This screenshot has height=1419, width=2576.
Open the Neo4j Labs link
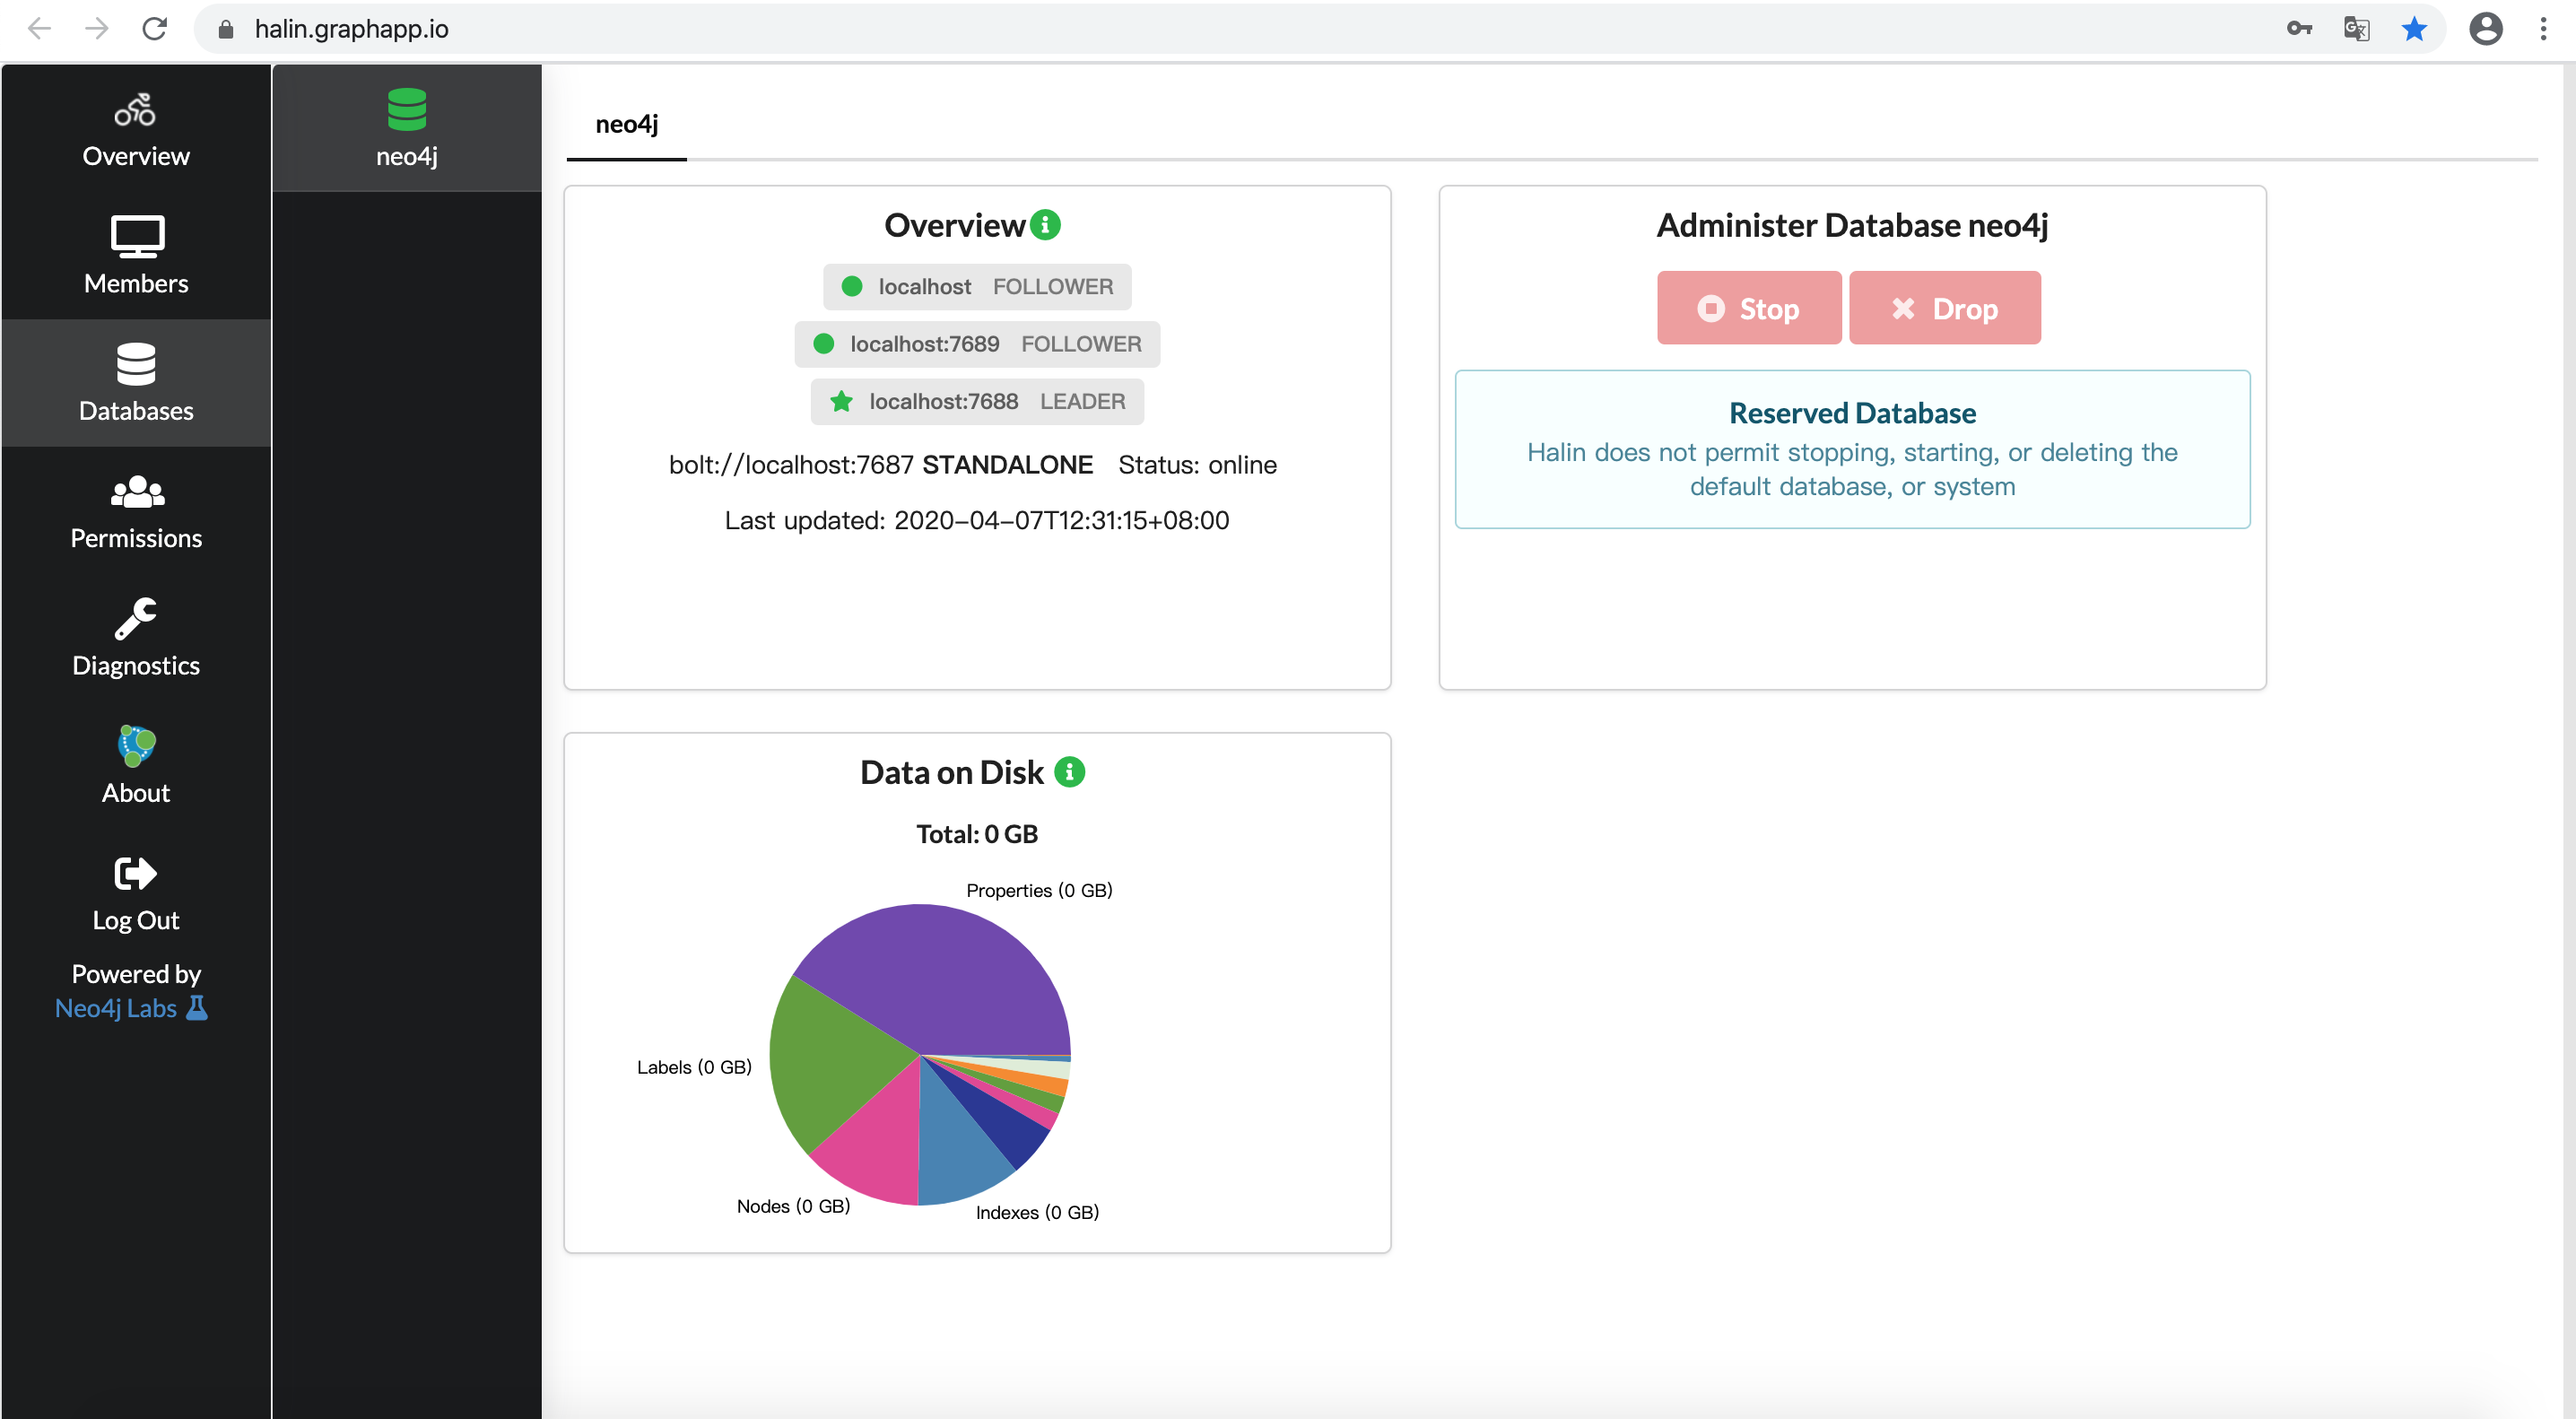pyautogui.click(x=116, y=1008)
